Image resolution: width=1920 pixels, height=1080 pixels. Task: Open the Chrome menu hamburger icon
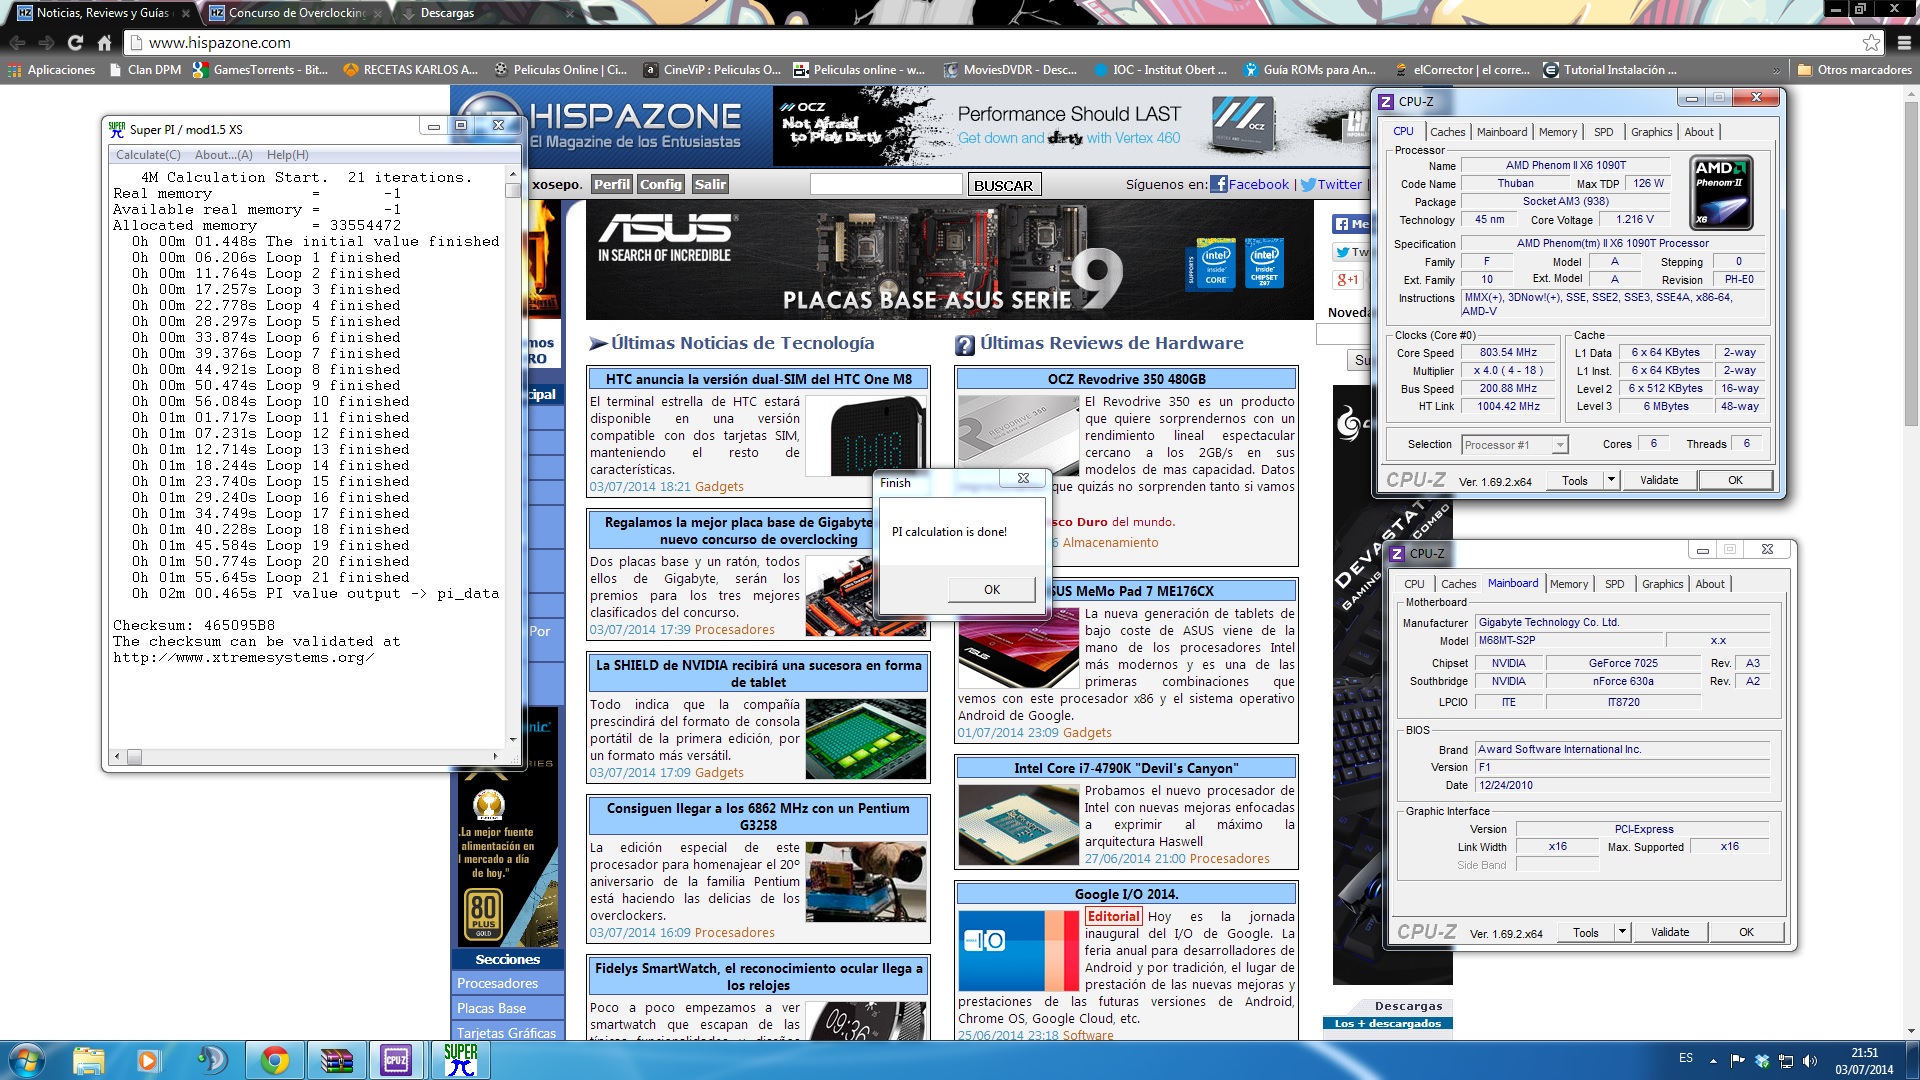pos(1903,43)
